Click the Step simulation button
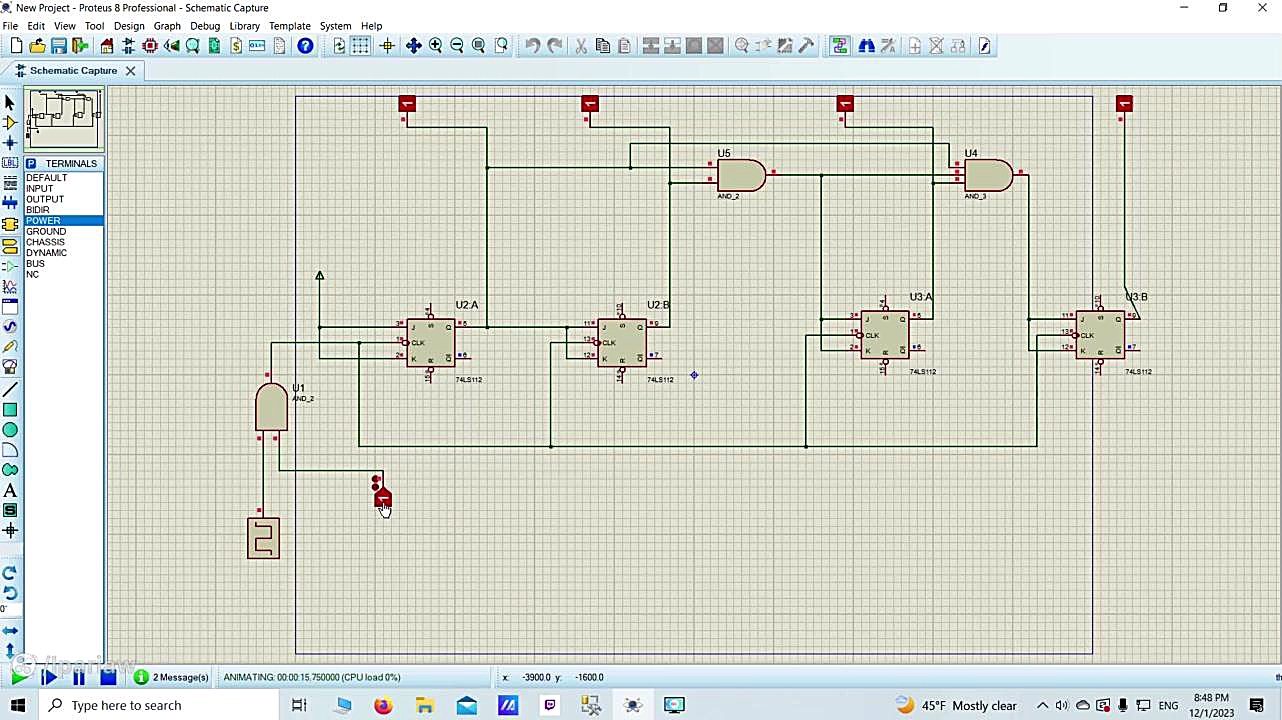1282x720 pixels. point(49,677)
